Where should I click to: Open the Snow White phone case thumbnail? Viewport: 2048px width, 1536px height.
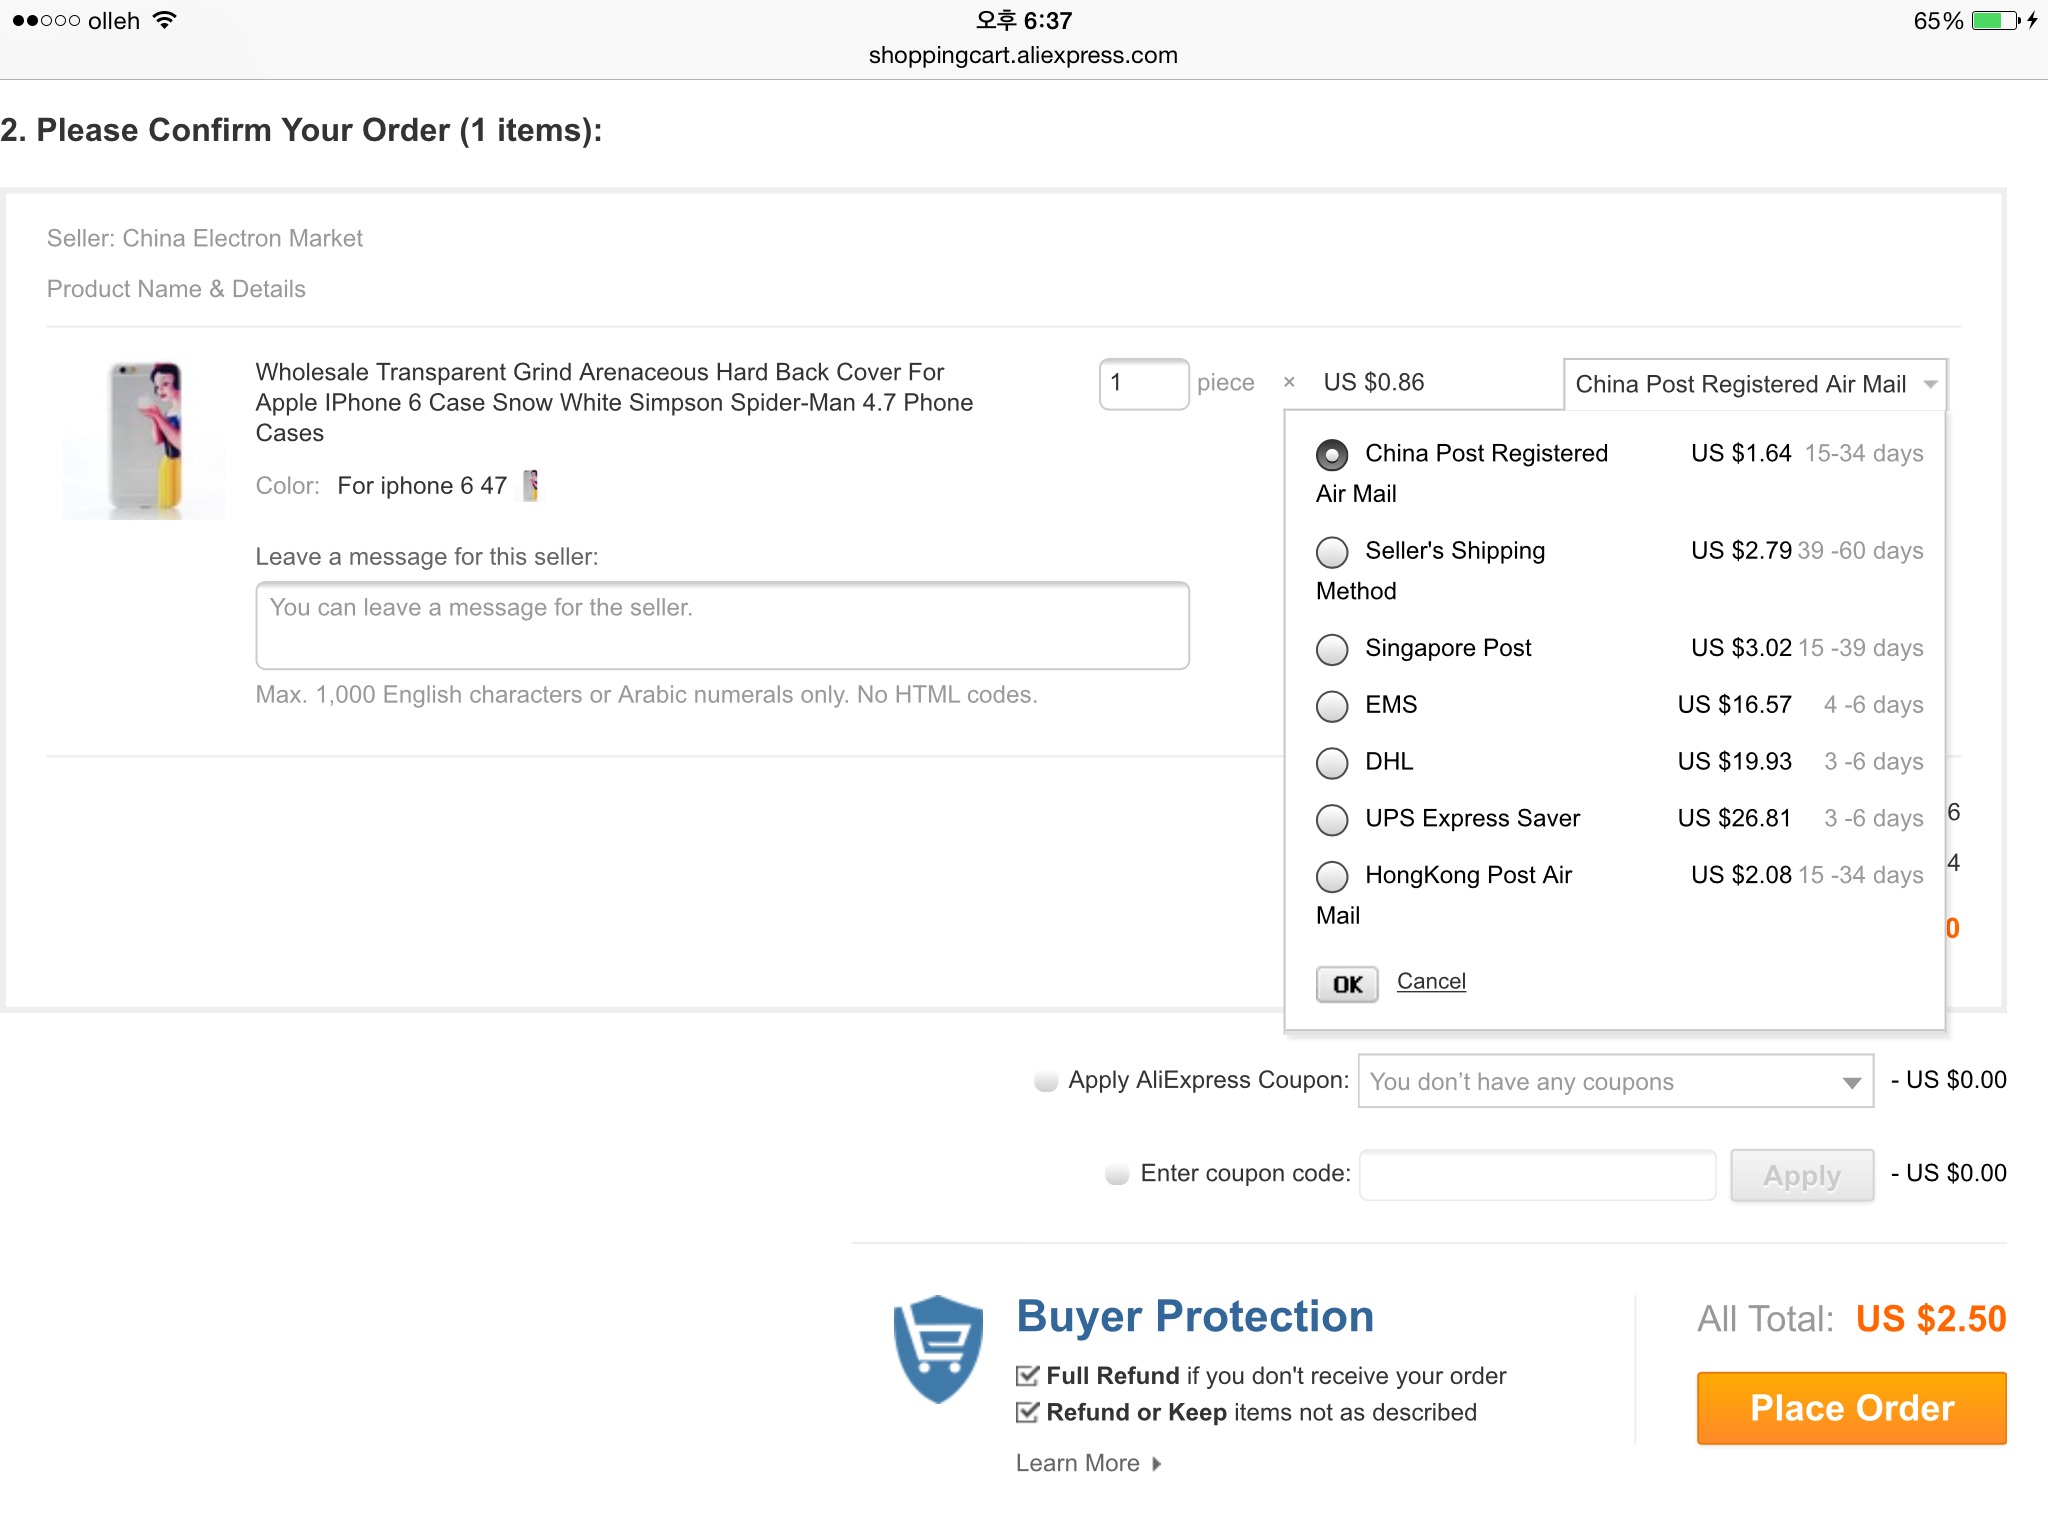(144, 440)
